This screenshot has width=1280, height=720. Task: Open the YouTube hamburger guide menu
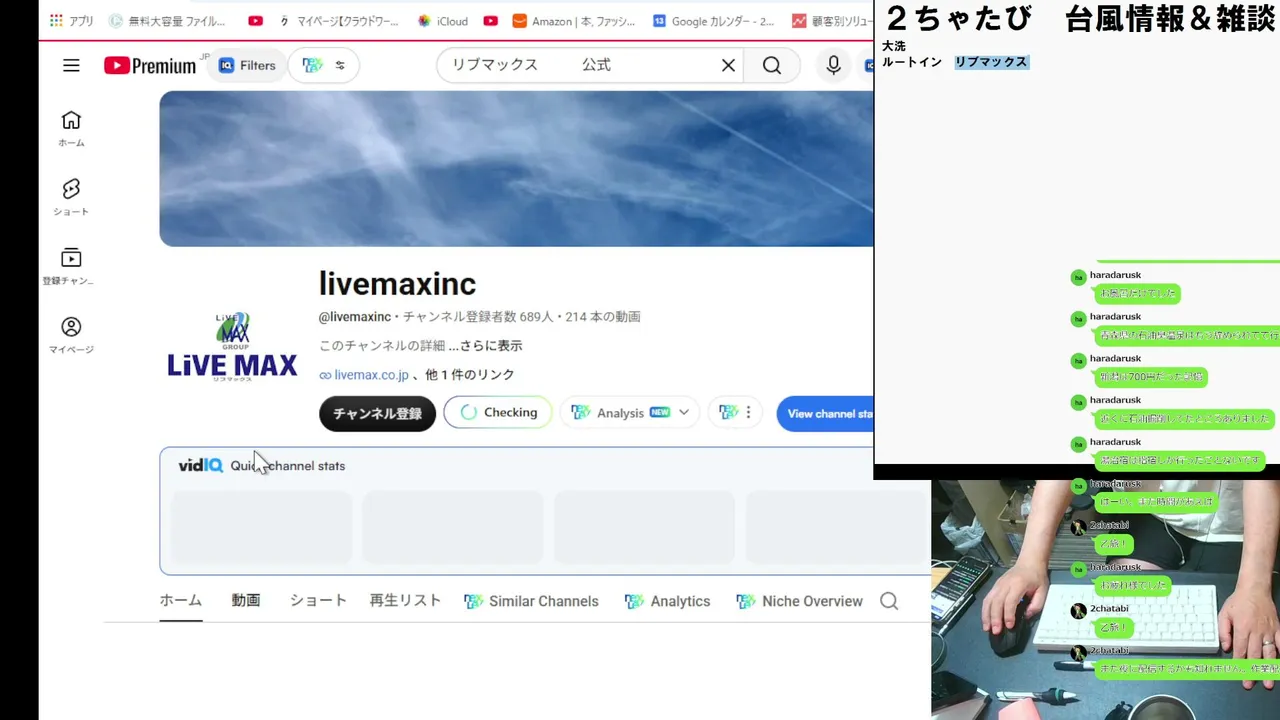(71, 65)
